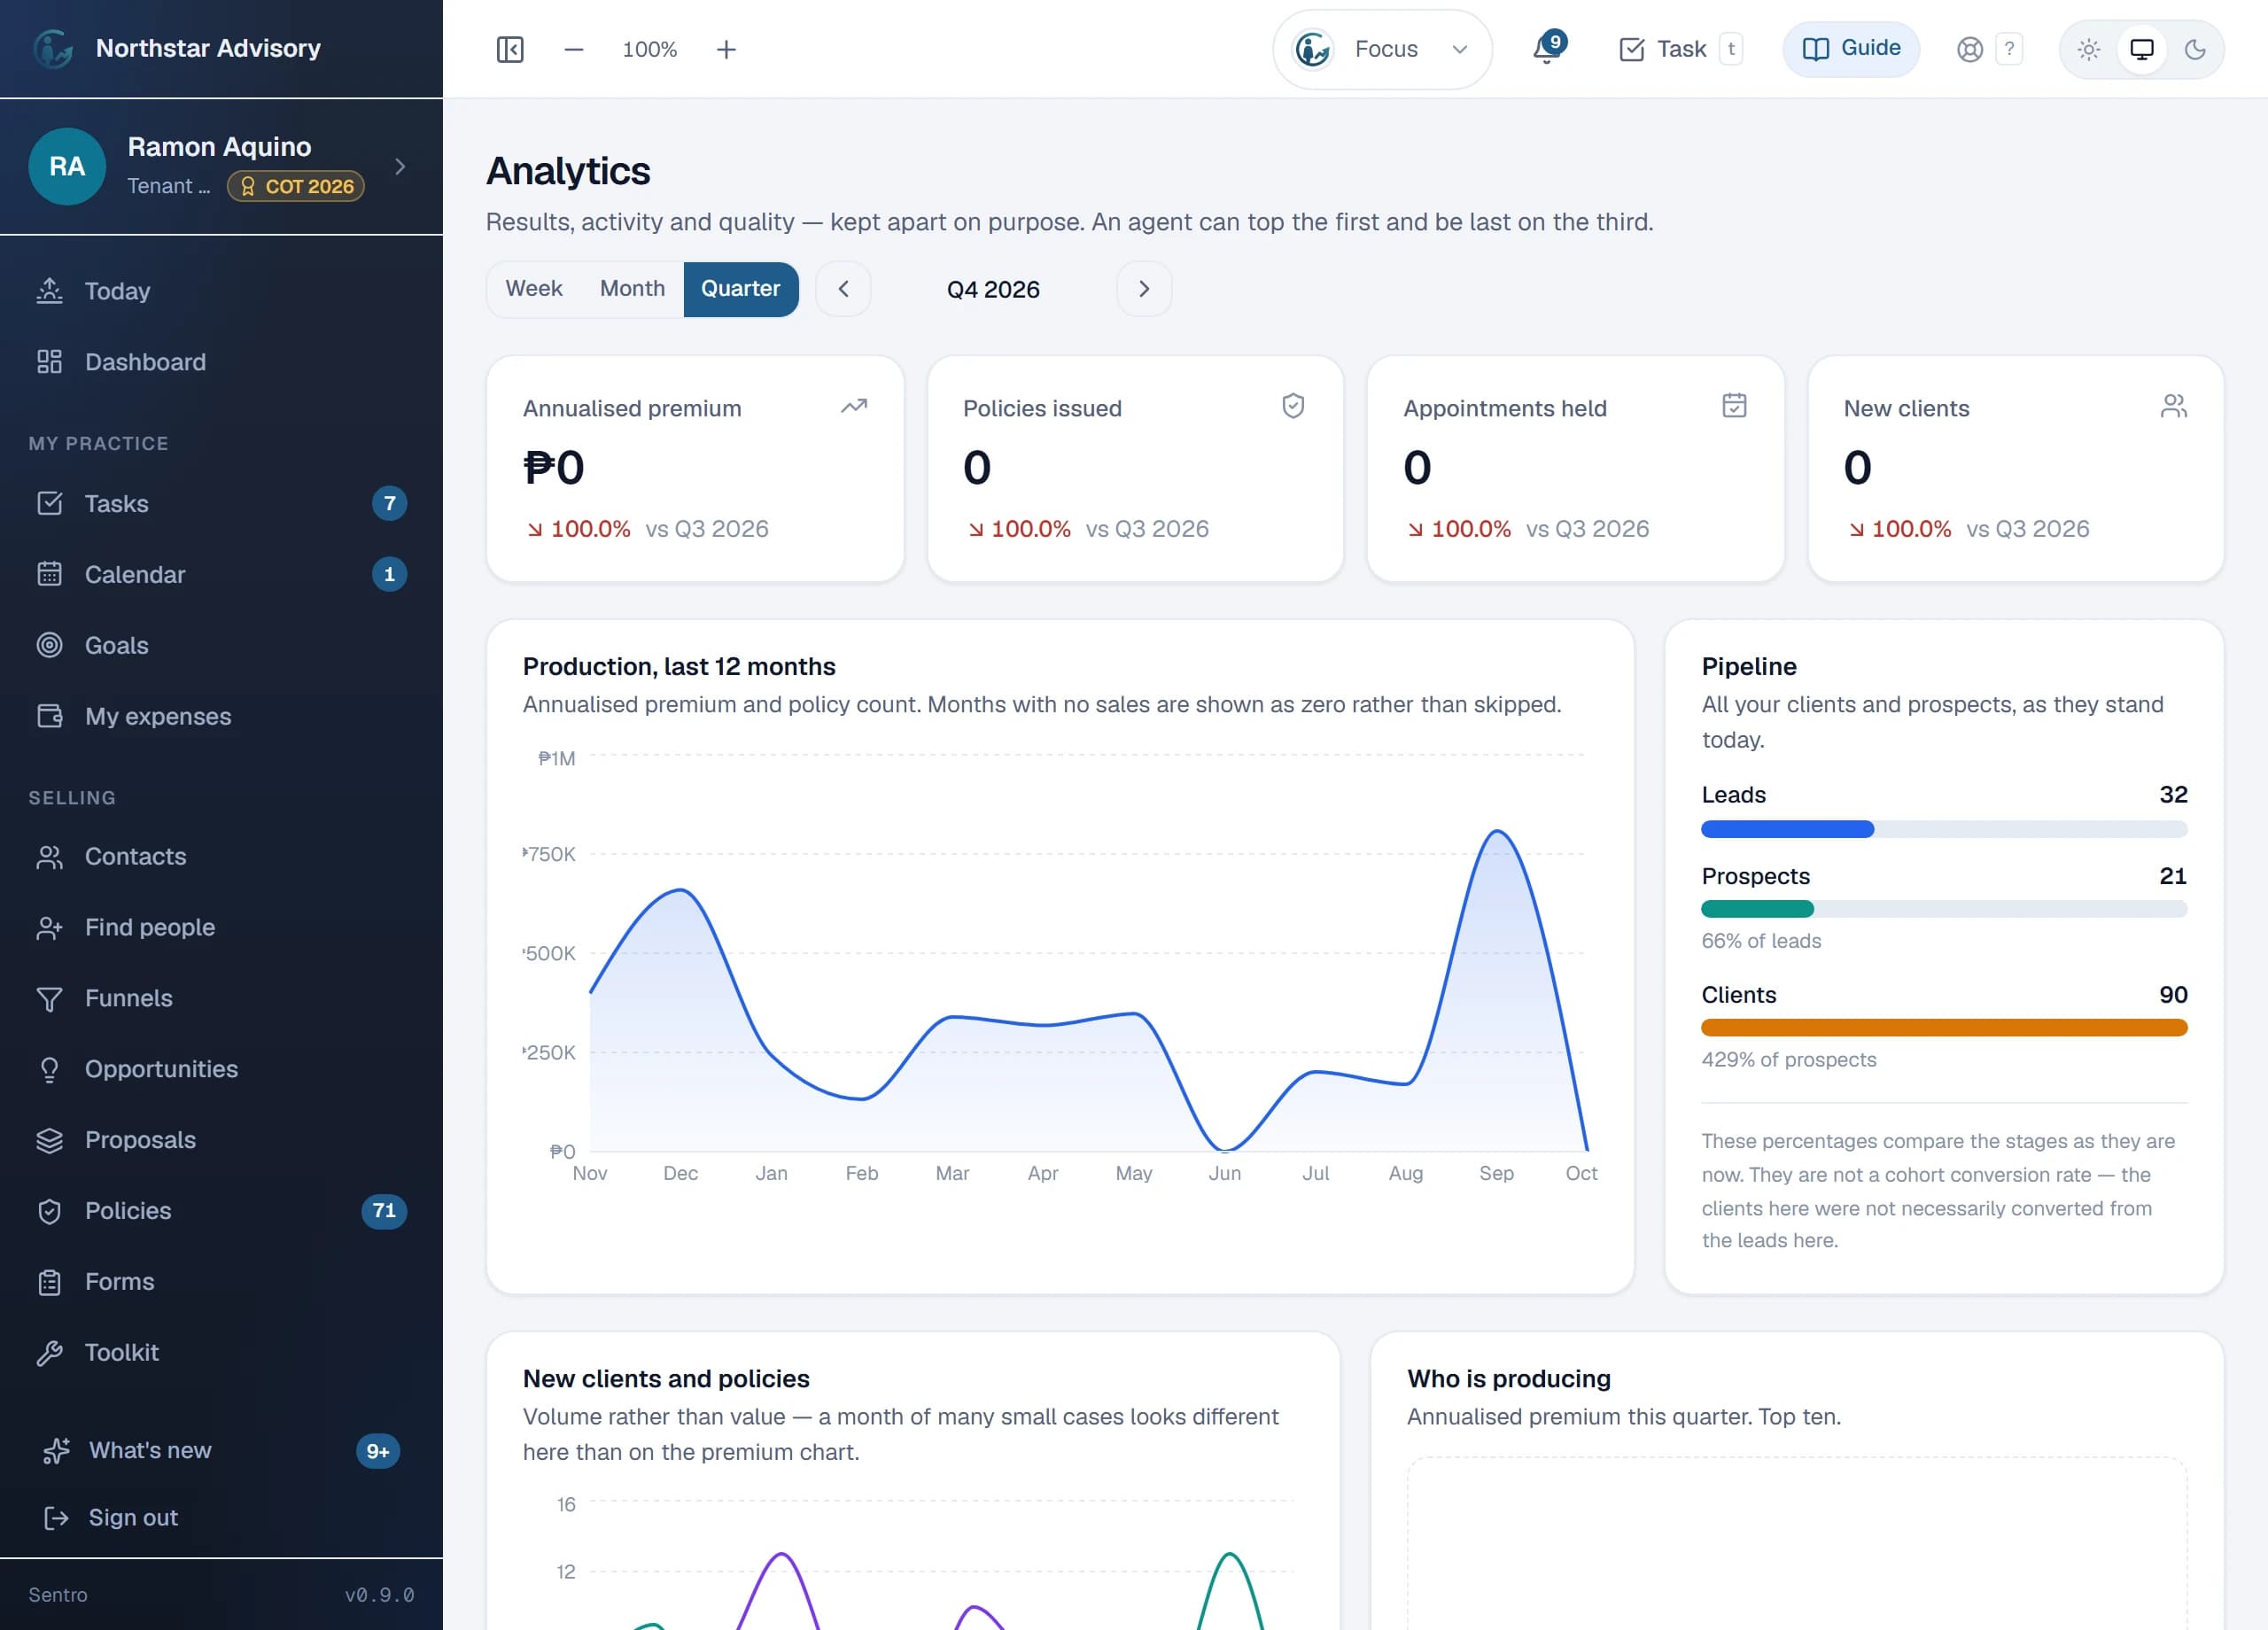Click the calendar icon on Appointments held card

point(1734,405)
